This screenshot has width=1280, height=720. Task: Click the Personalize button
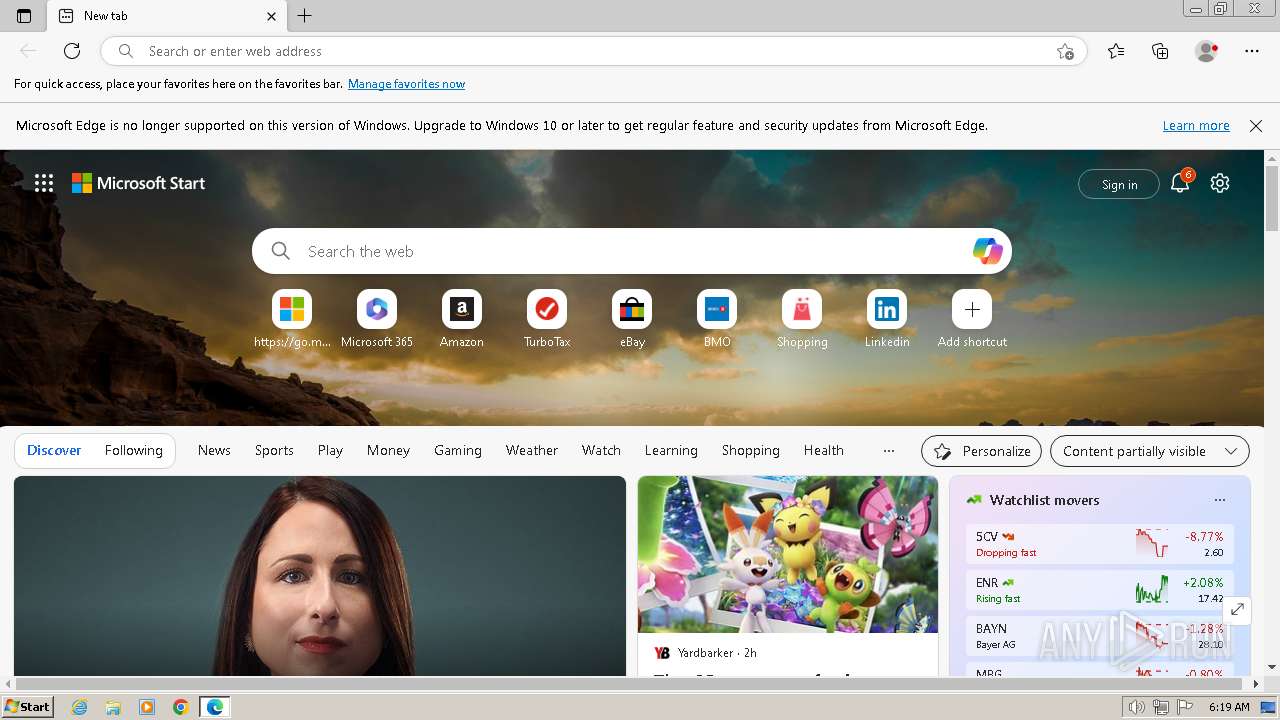pyautogui.click(x=981, y=451)
